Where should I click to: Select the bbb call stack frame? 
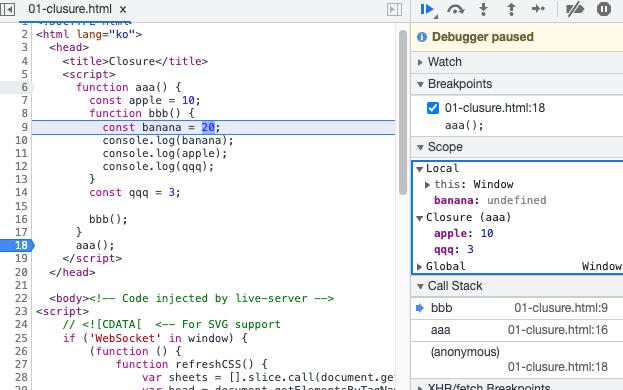(517, 308)
